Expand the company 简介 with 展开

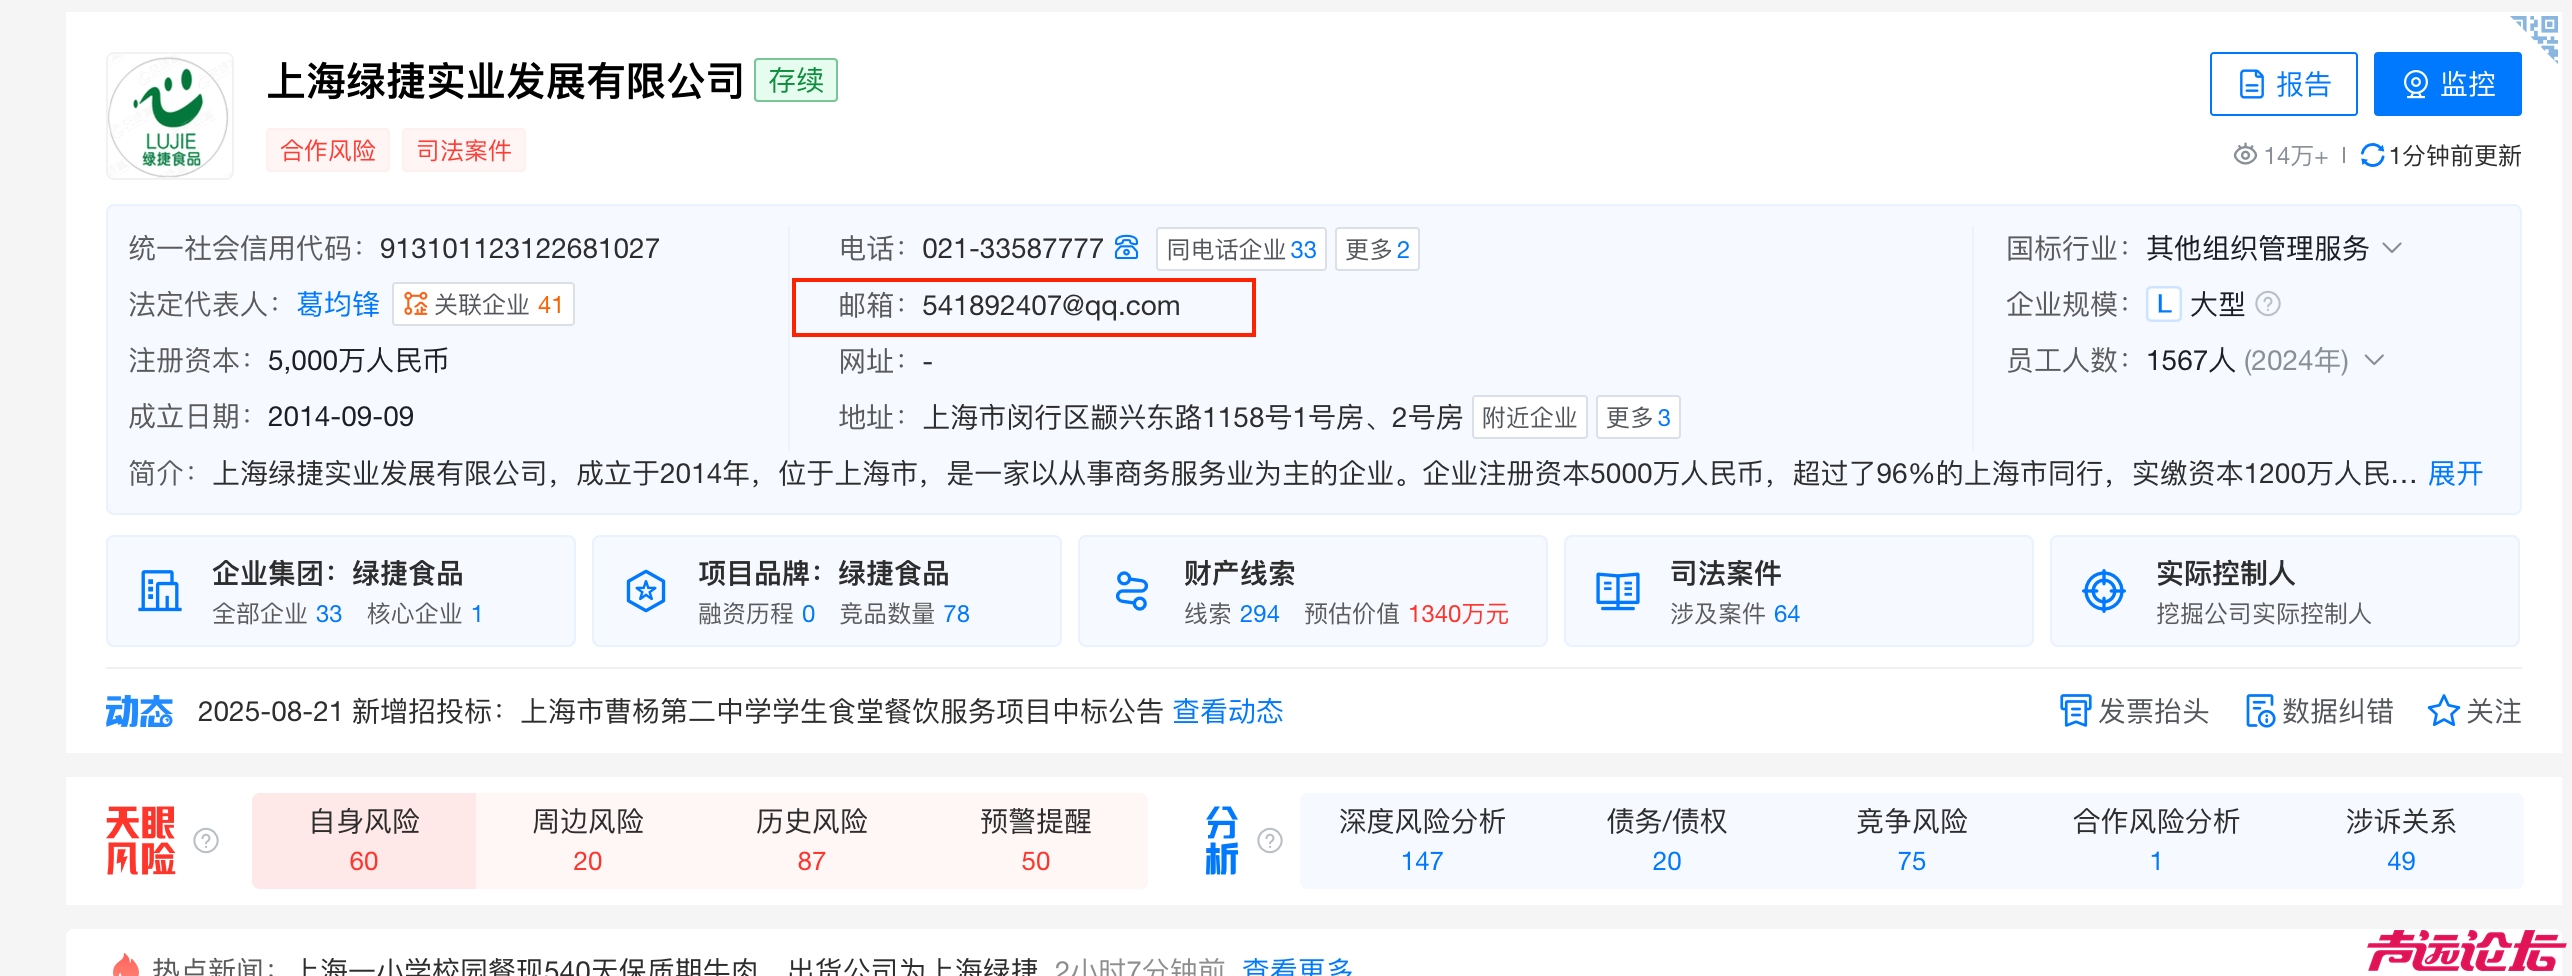coord(2455,473)
